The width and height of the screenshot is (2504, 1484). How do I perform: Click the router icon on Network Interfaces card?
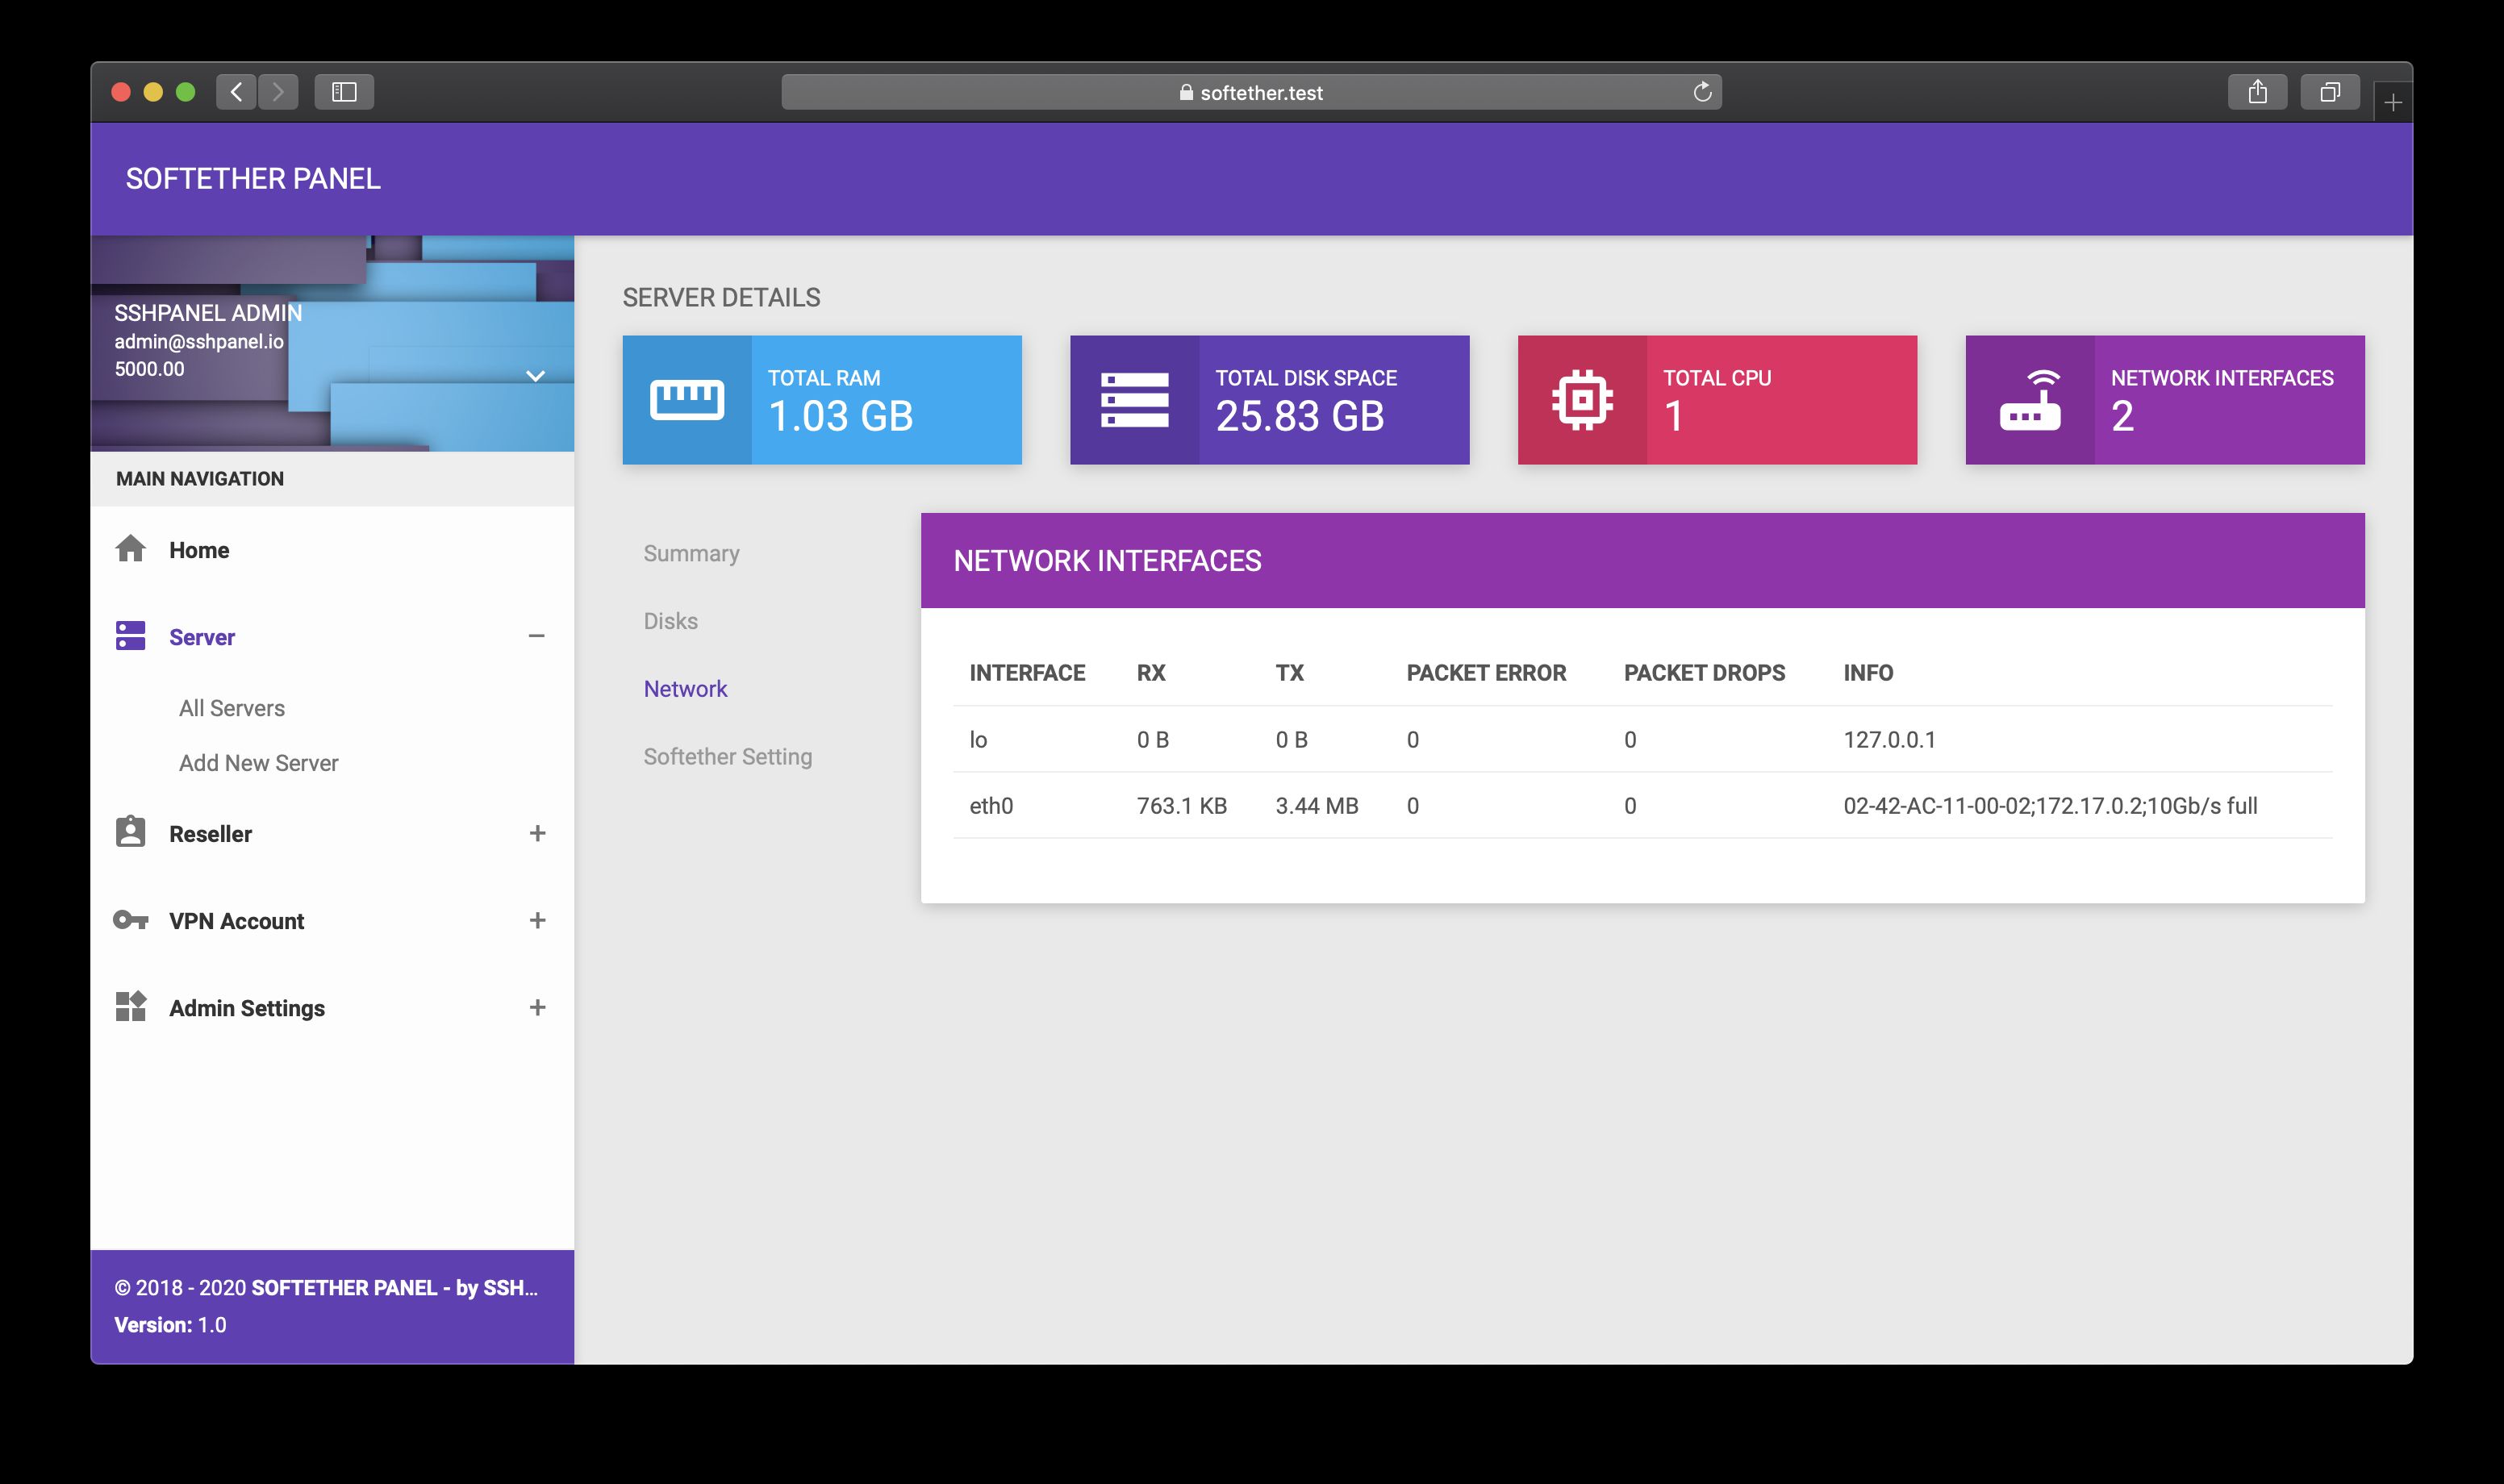pyautogui.click(x=2030, y=400)
